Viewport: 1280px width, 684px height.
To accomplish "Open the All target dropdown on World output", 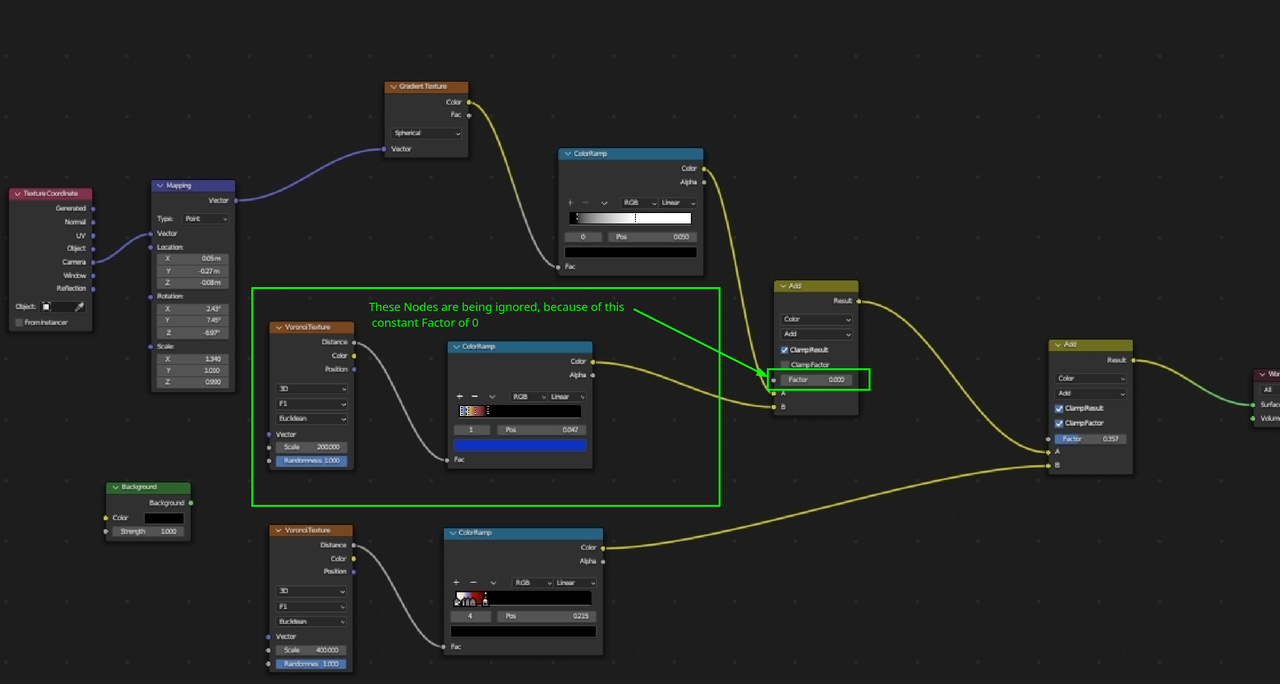I will (1270, 390).
